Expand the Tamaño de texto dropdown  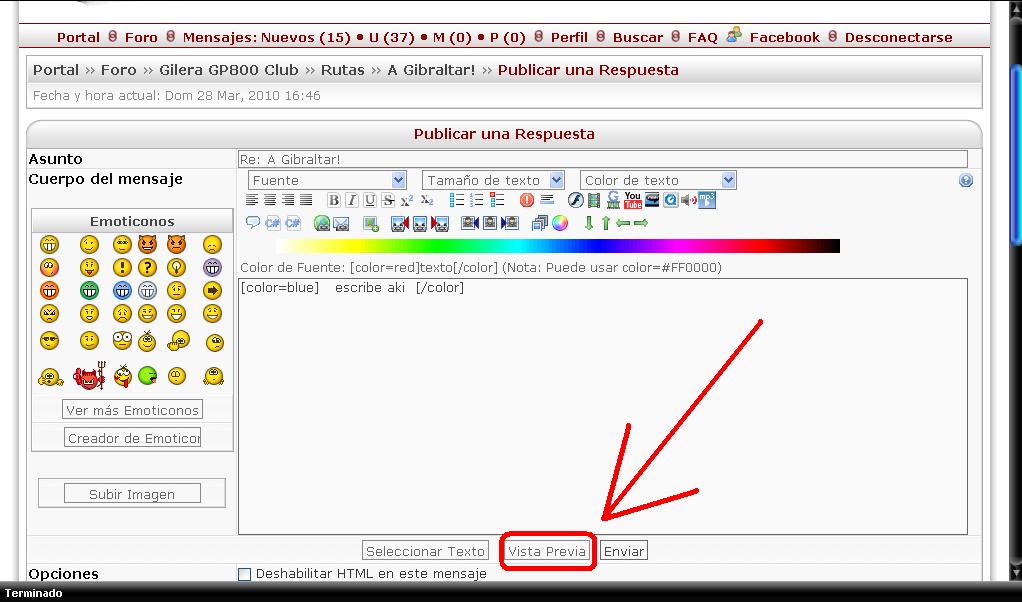493,180
